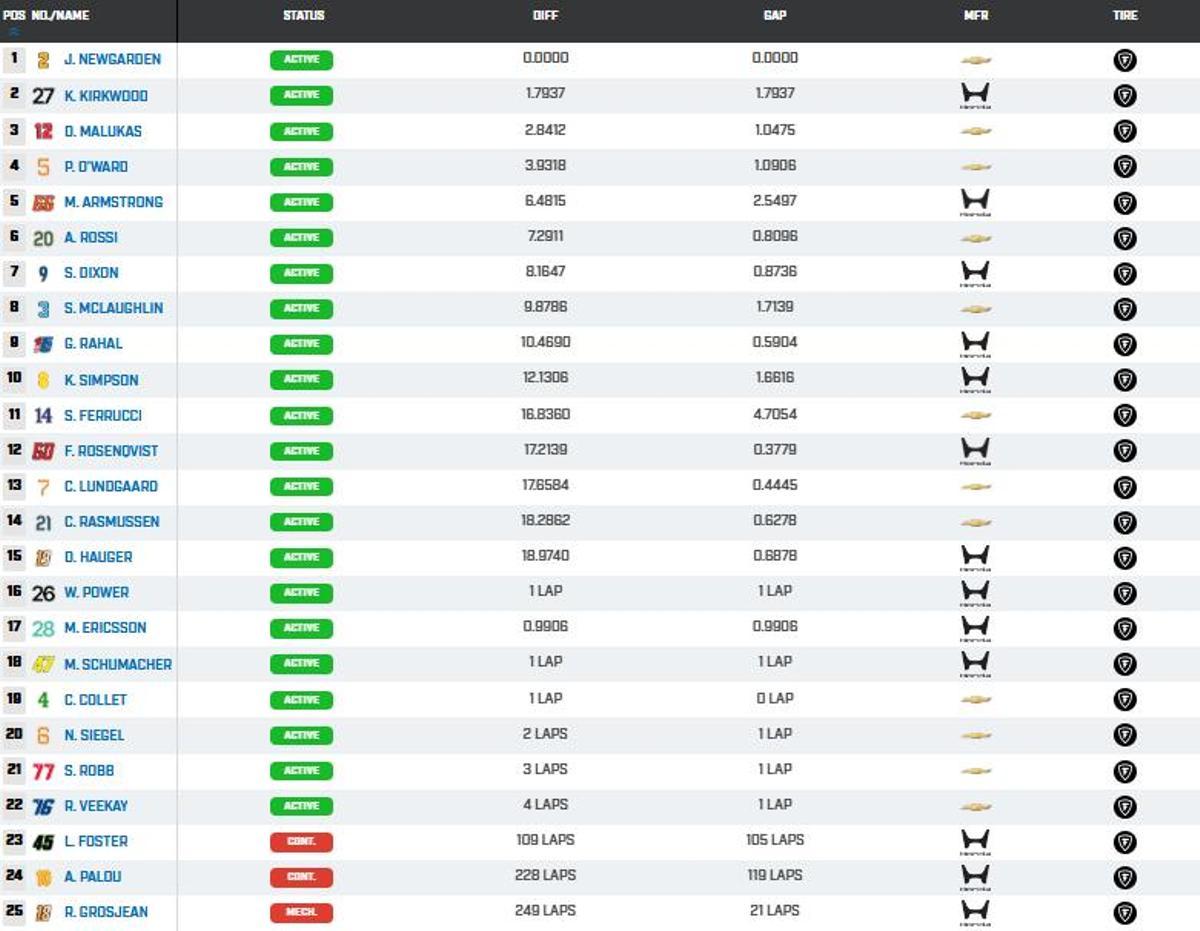
Task: Toggle the MECH. status badge for R. Grosjean
Action: point(300,912)
